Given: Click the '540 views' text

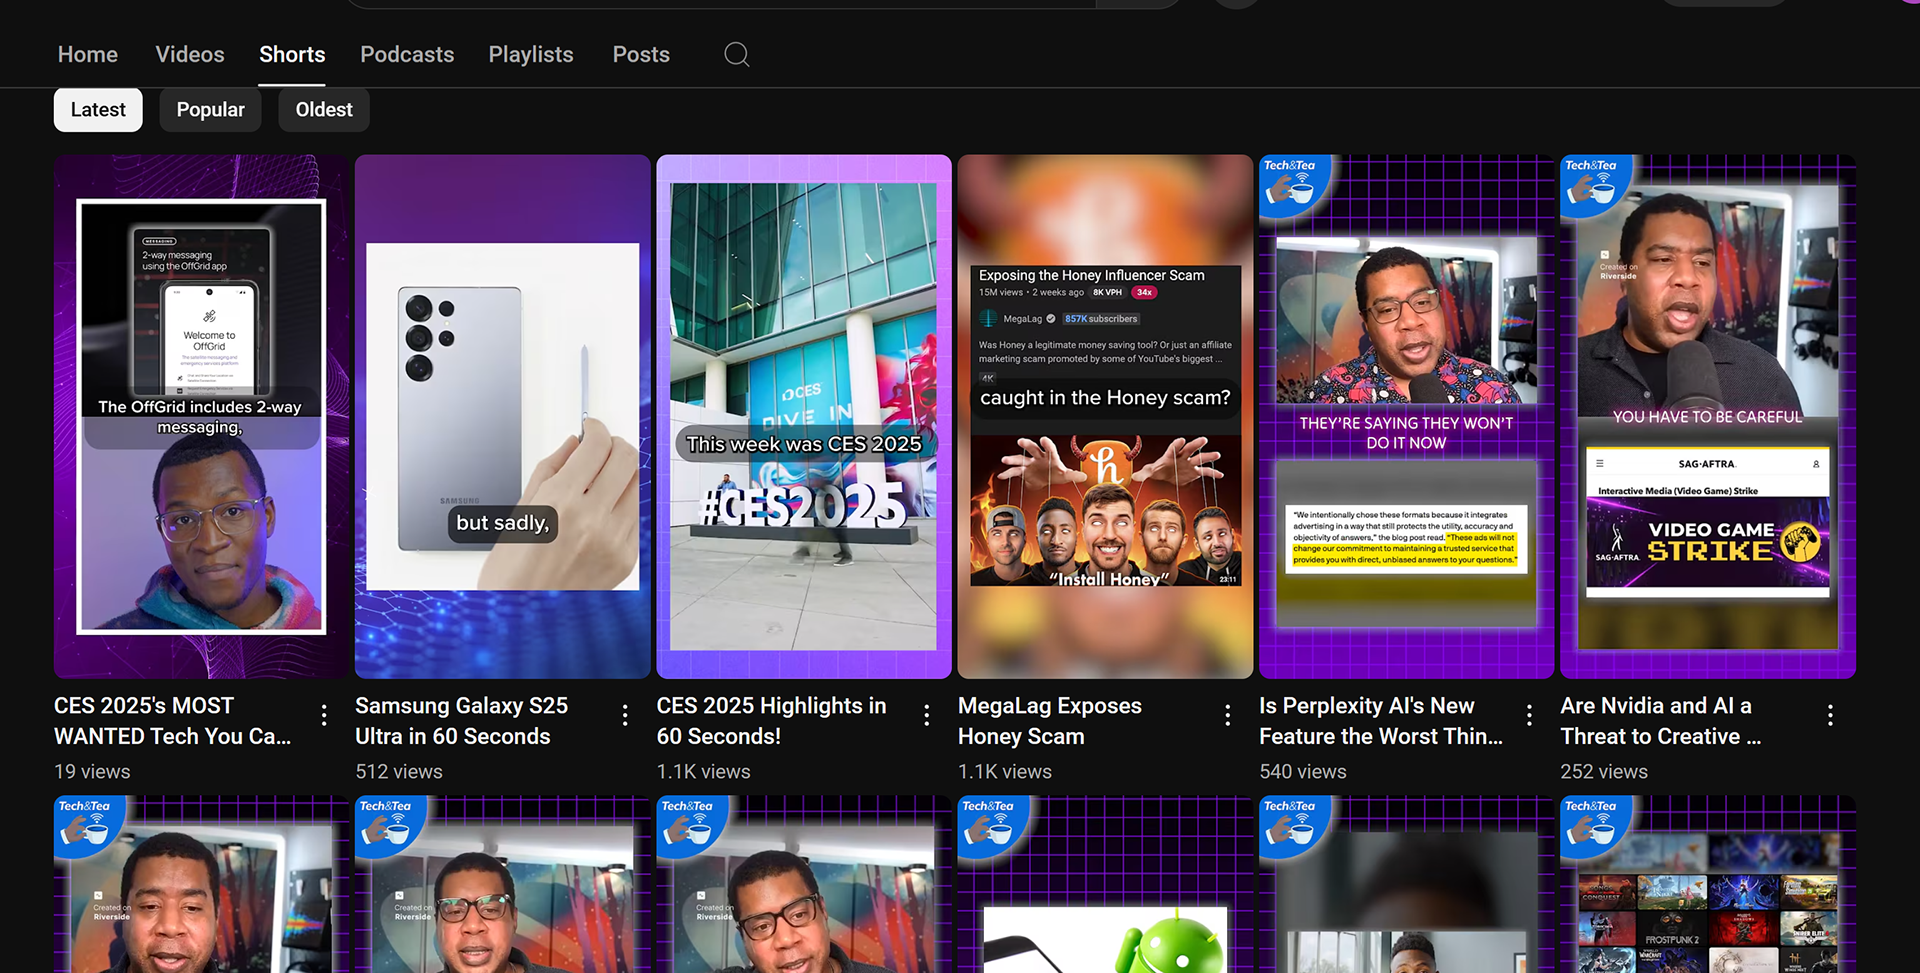Looking at the screenshot, I should 1303,772.
